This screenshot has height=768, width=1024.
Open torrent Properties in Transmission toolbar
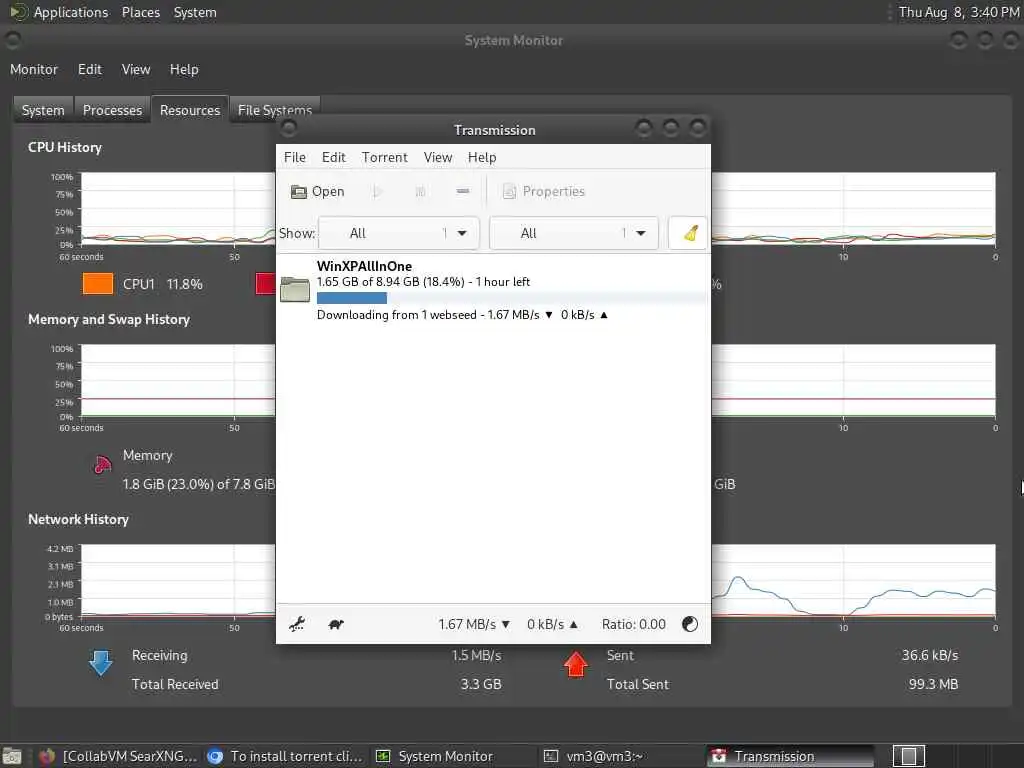(544, 191)
